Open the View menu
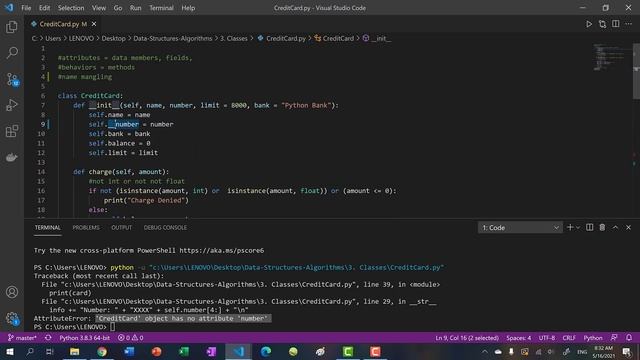Viewport: 640px width, 360px height. [x=98, y=8]
